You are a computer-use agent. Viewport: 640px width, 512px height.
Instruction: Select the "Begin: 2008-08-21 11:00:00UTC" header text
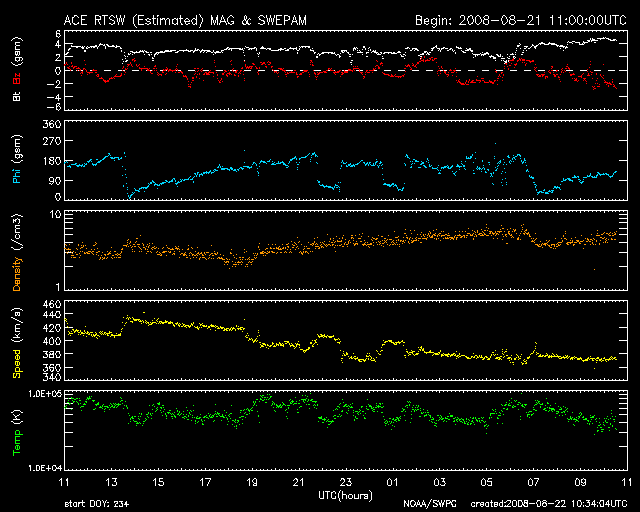520,20
